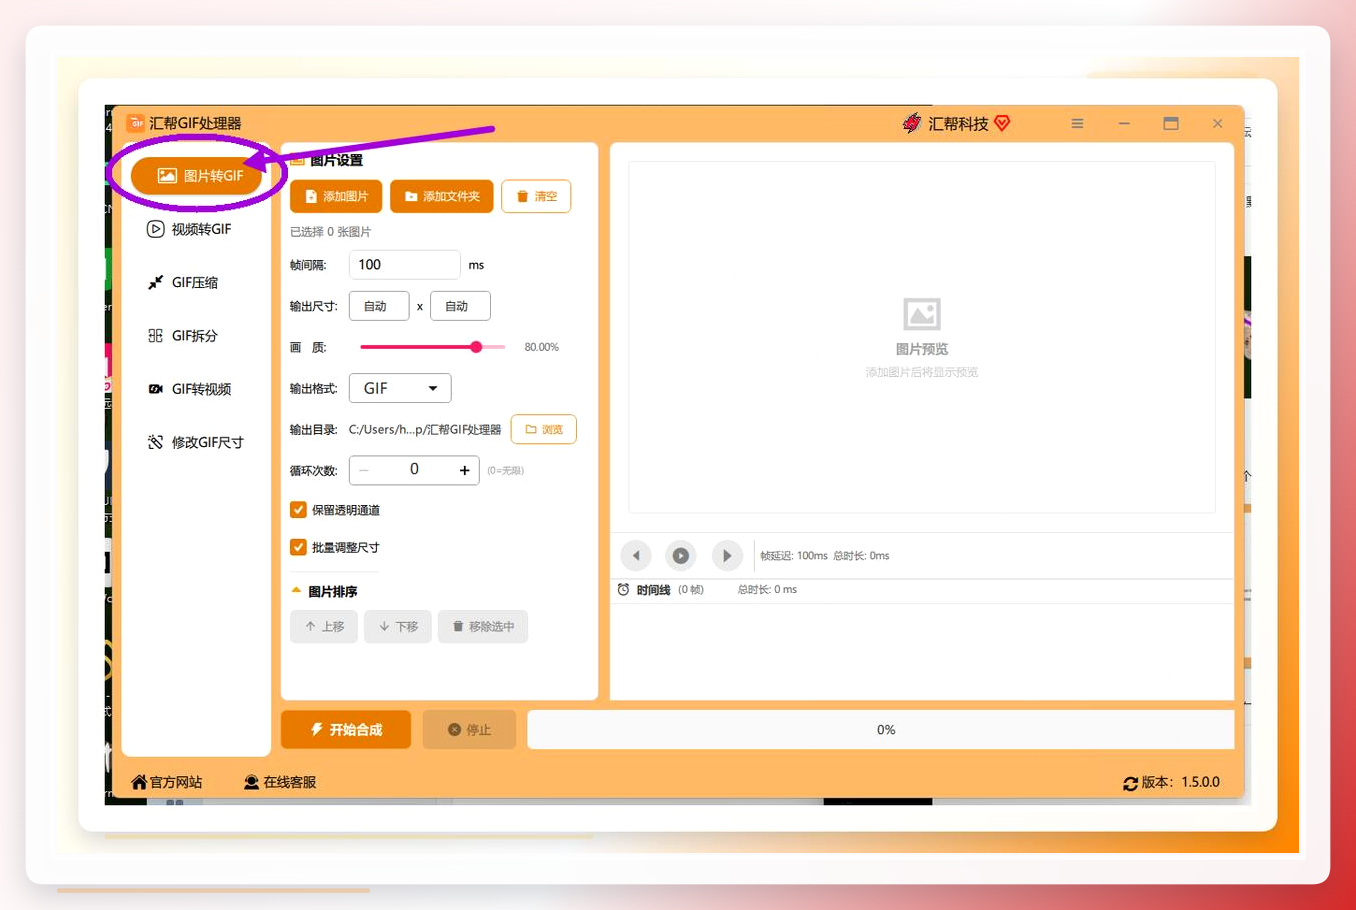Screen dimensions: 1356x910
Task: Click 浏览 to choose output directory
Action: [x=544, y=429]
